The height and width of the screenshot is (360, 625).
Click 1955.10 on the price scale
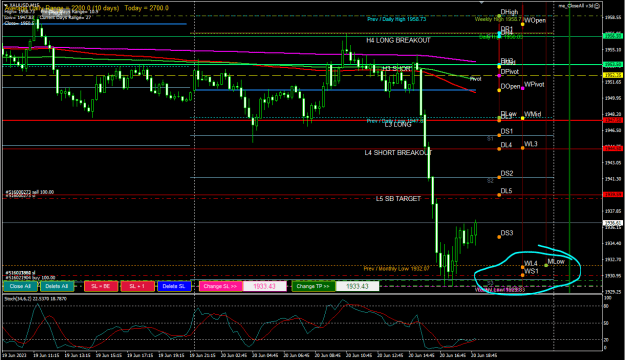[613, 50]
